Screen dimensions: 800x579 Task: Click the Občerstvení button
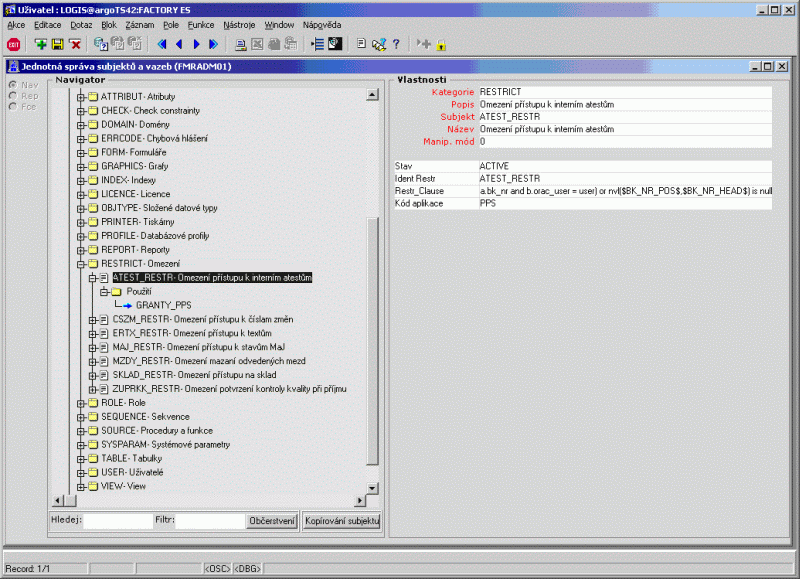272,521
